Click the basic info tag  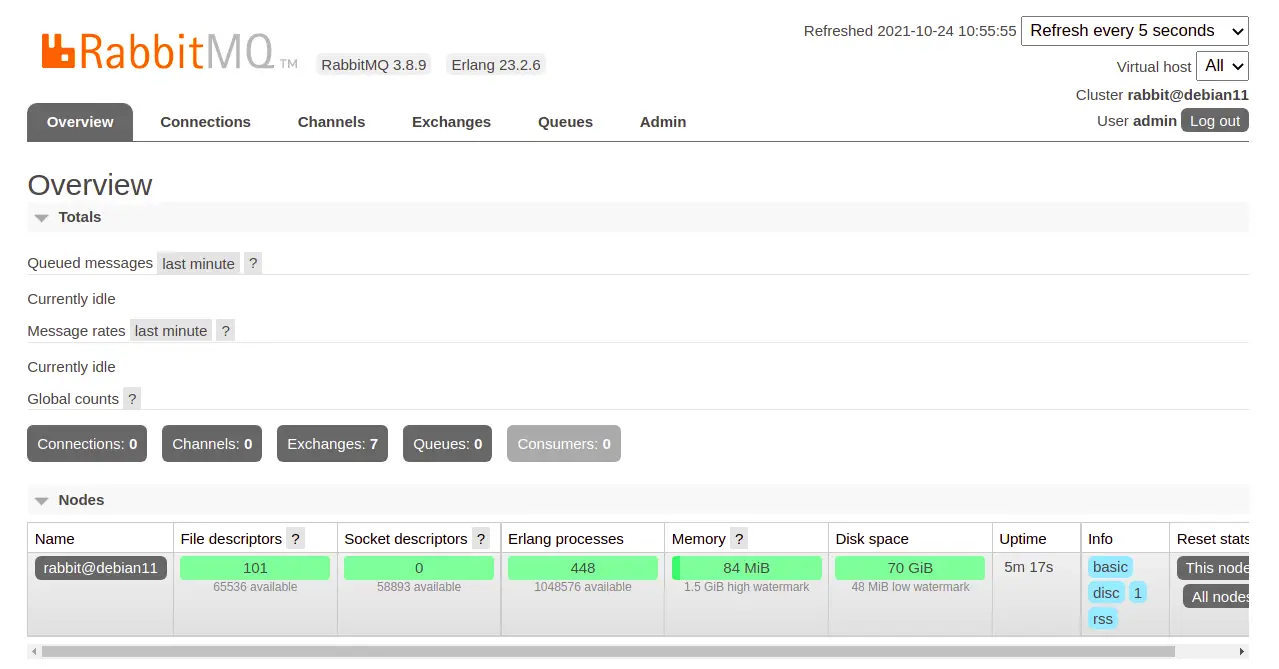(x=1110, y=567)
